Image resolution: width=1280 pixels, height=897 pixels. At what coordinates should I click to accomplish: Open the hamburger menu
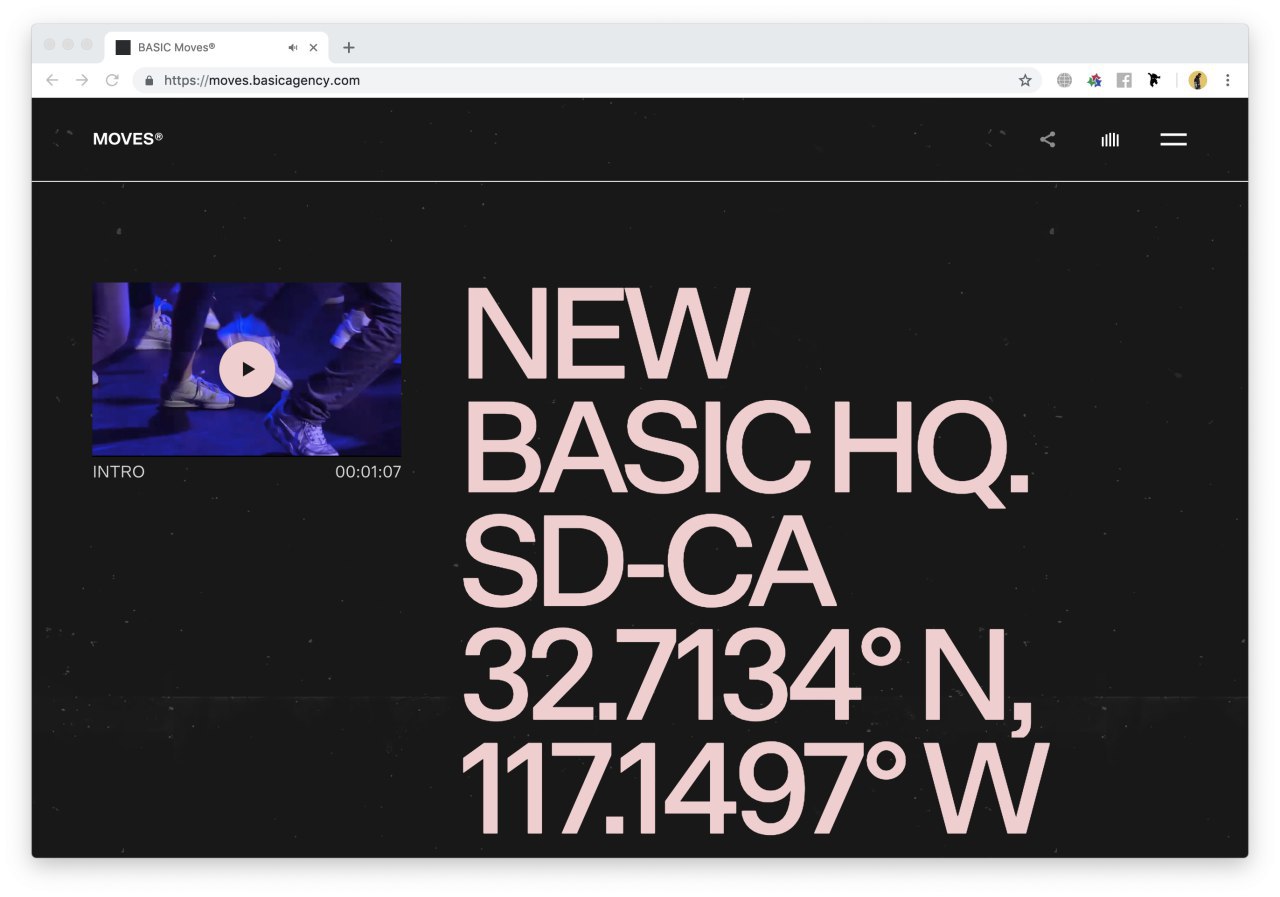[1173, 140]
